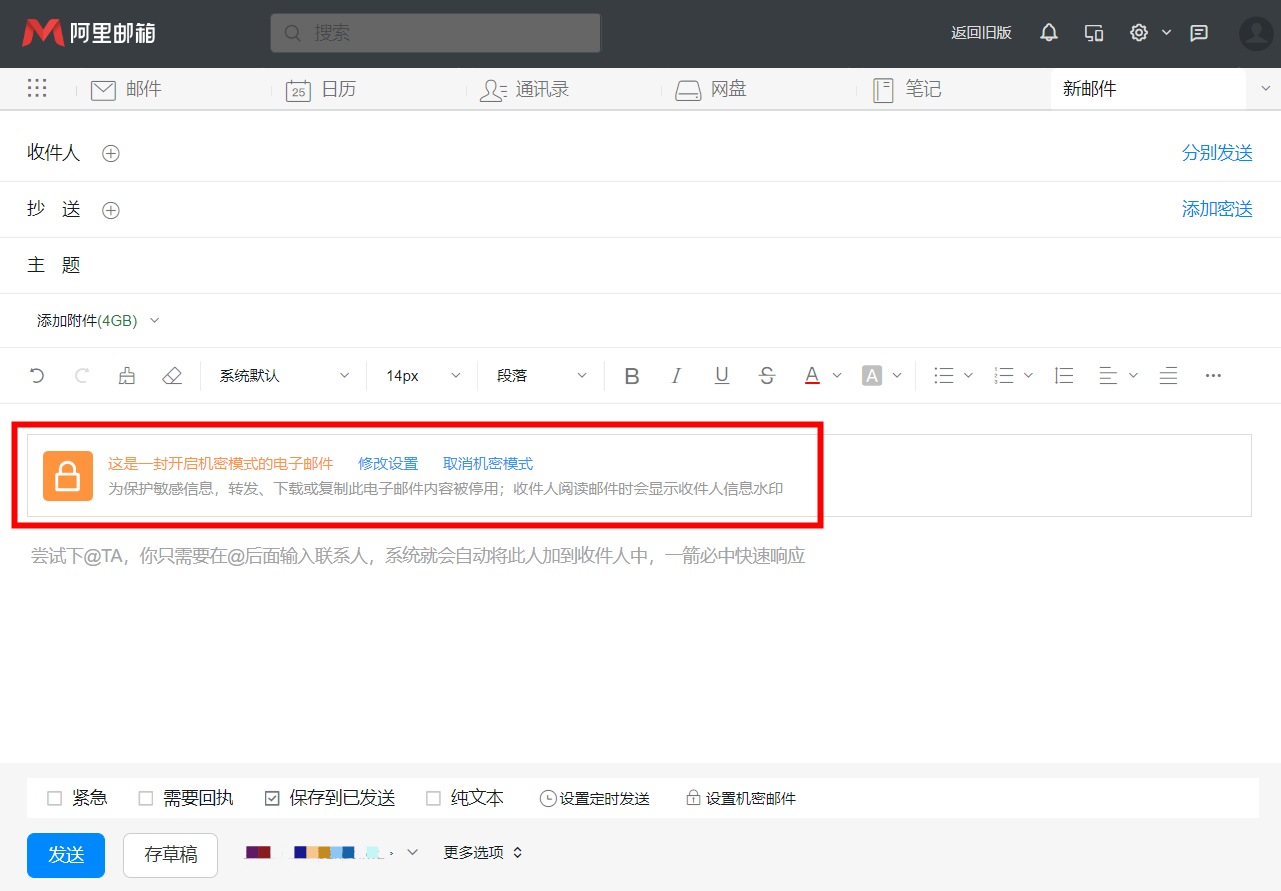Click in the 搜索 search box
Viewport: 1281px width, 891px height.
click(x=435, y=33)
